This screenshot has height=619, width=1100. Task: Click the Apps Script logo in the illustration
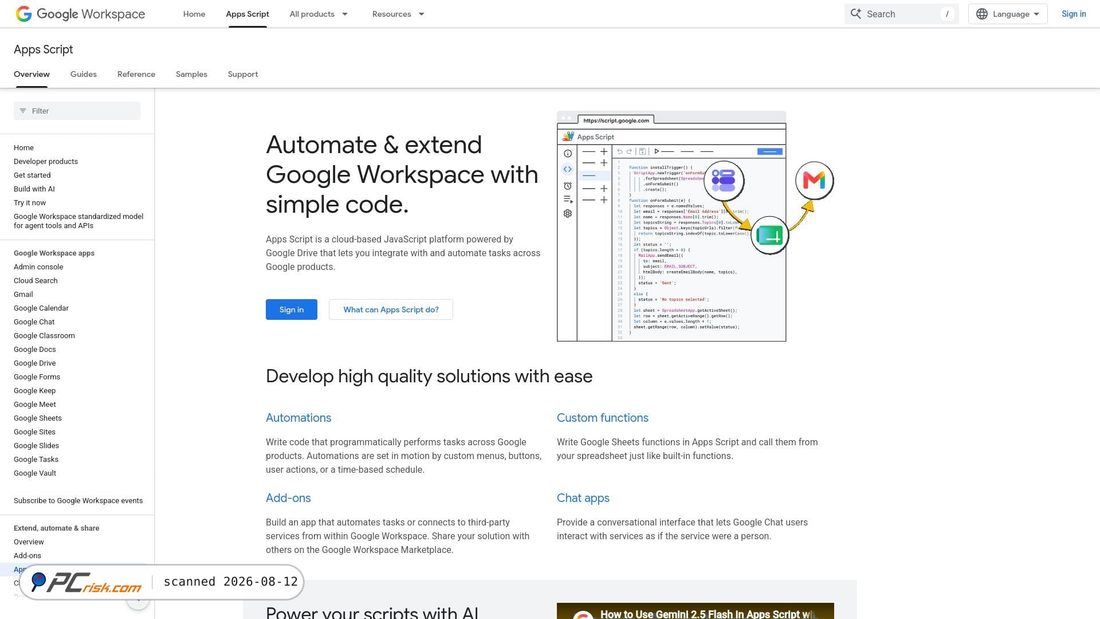pyautogui.click(x=568, y=137)
